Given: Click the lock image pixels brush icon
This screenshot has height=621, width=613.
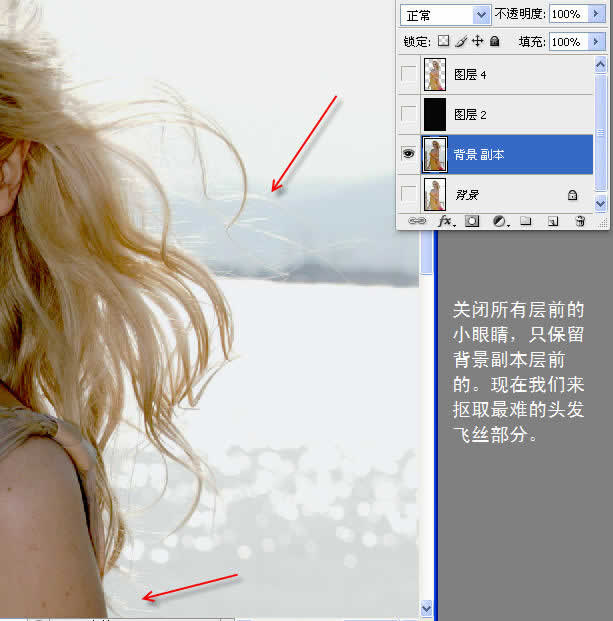Looking at the screenshot, I should [x=461, y=41].
